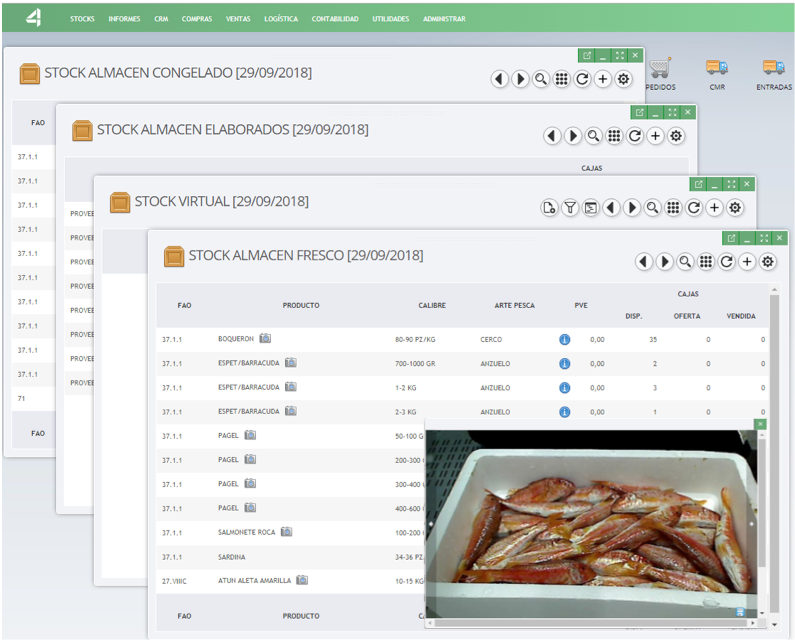The image size is (795, 642).
Task: Sort by PRODUCTO column header
Action: [300, 305]
